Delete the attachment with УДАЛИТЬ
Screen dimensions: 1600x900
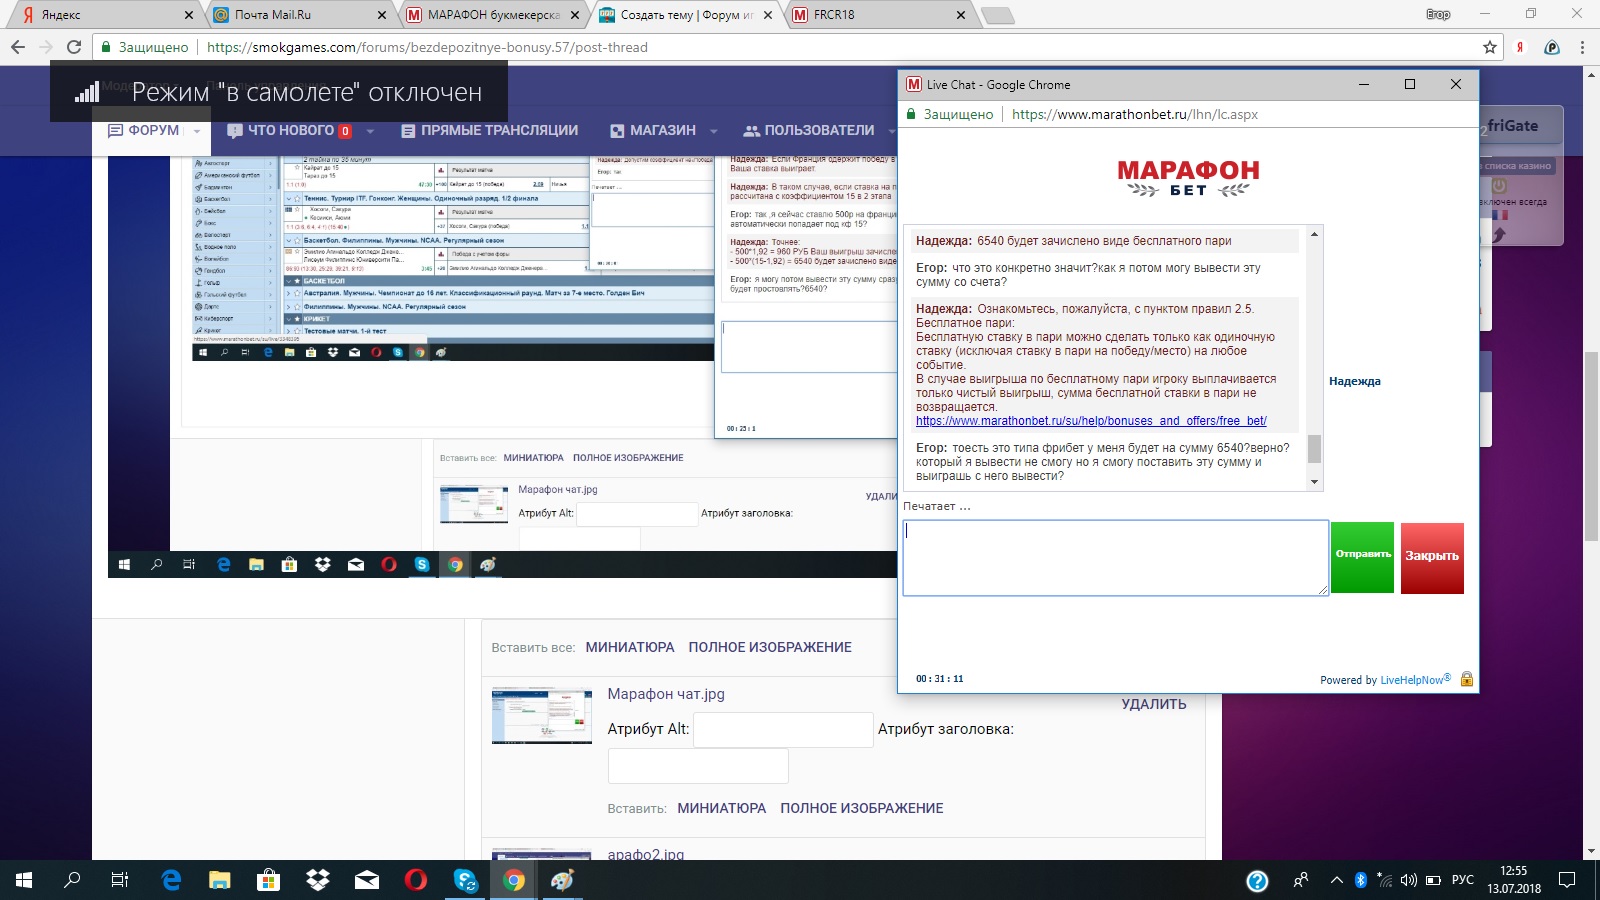[x=1154, y=704]
